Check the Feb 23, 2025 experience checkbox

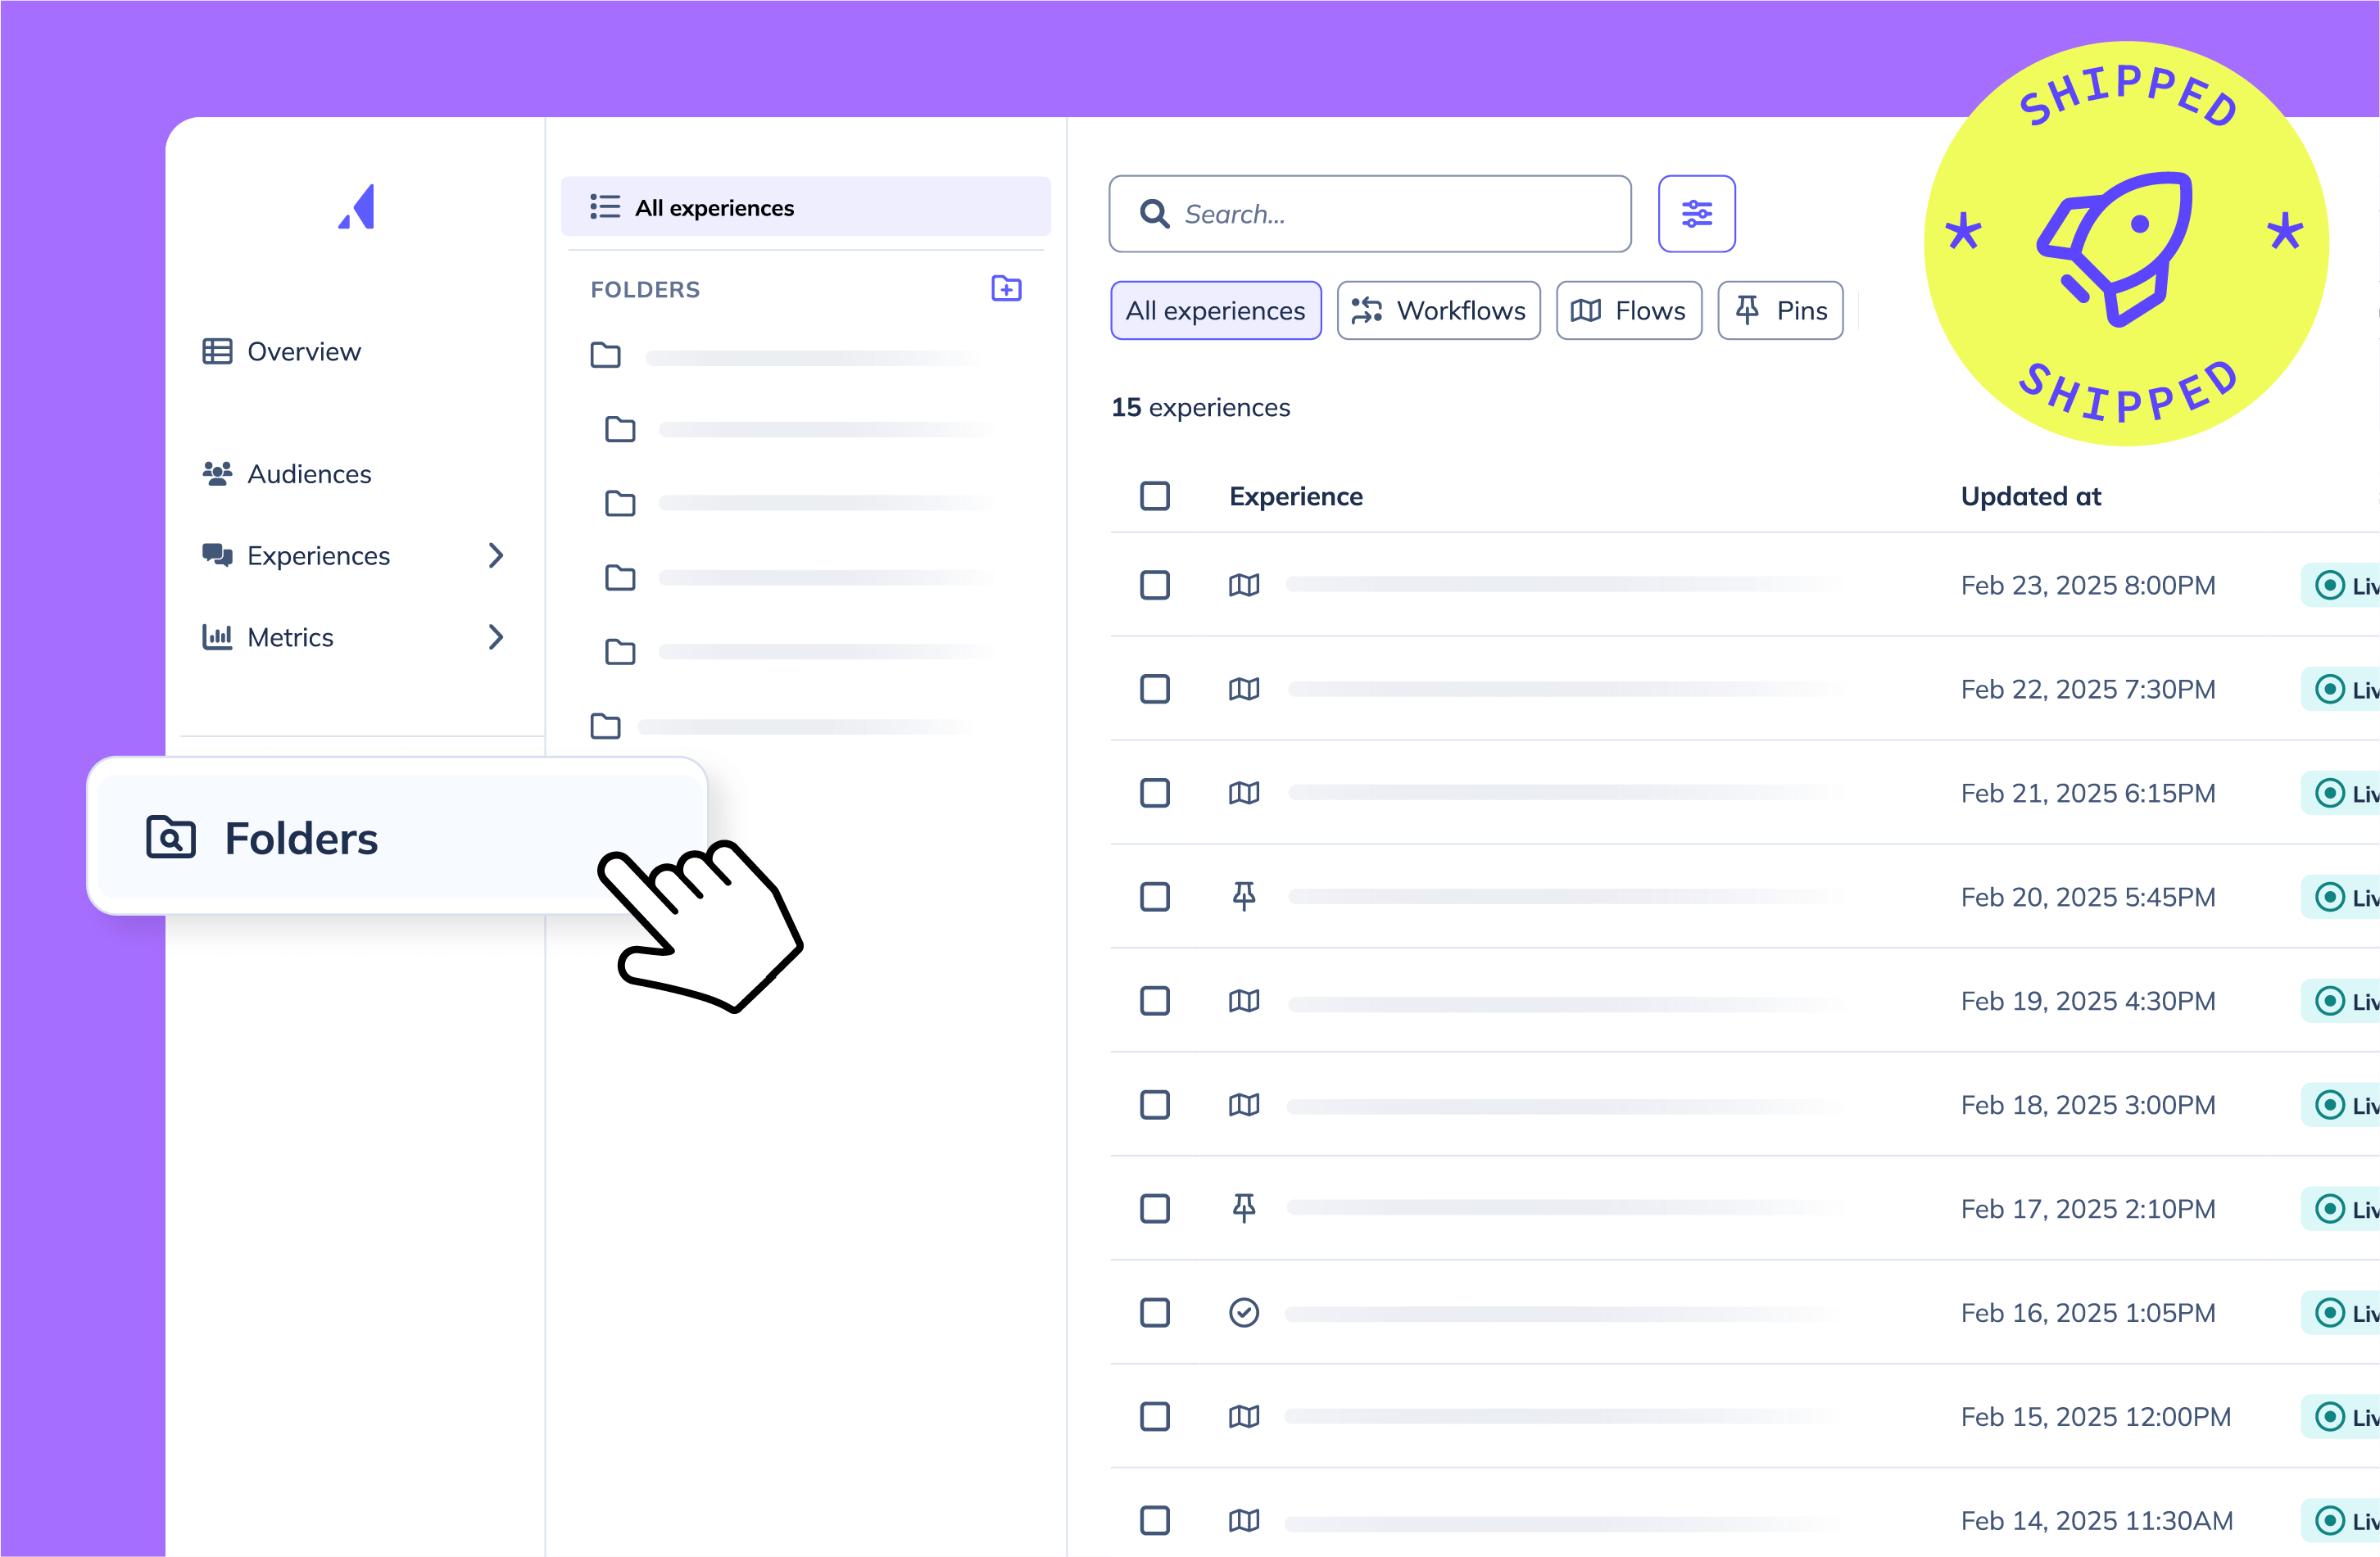click(1155, 585)
